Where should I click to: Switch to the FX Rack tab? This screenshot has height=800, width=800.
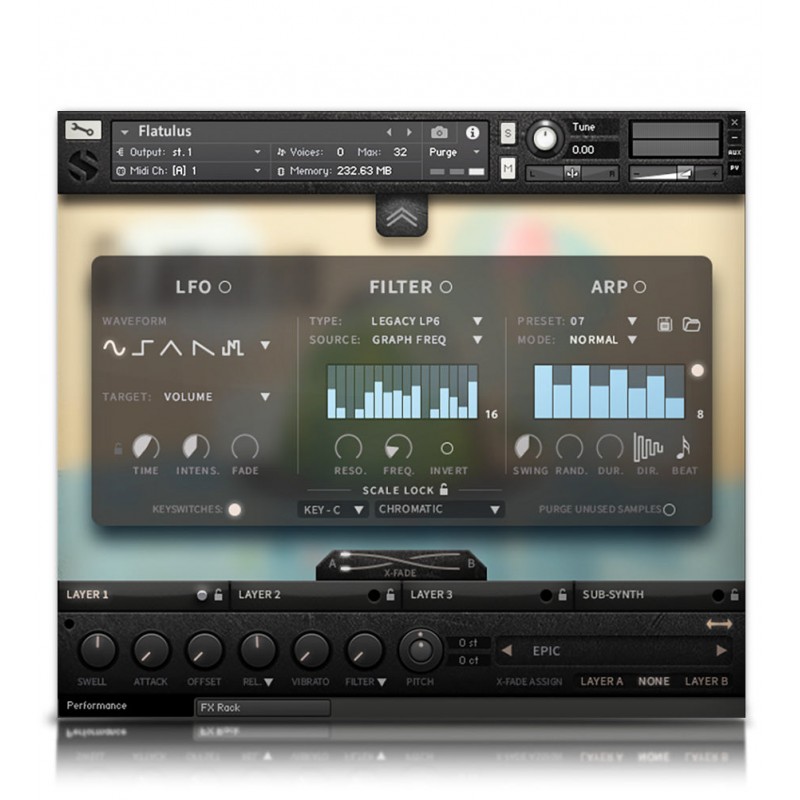coord(262,707)
